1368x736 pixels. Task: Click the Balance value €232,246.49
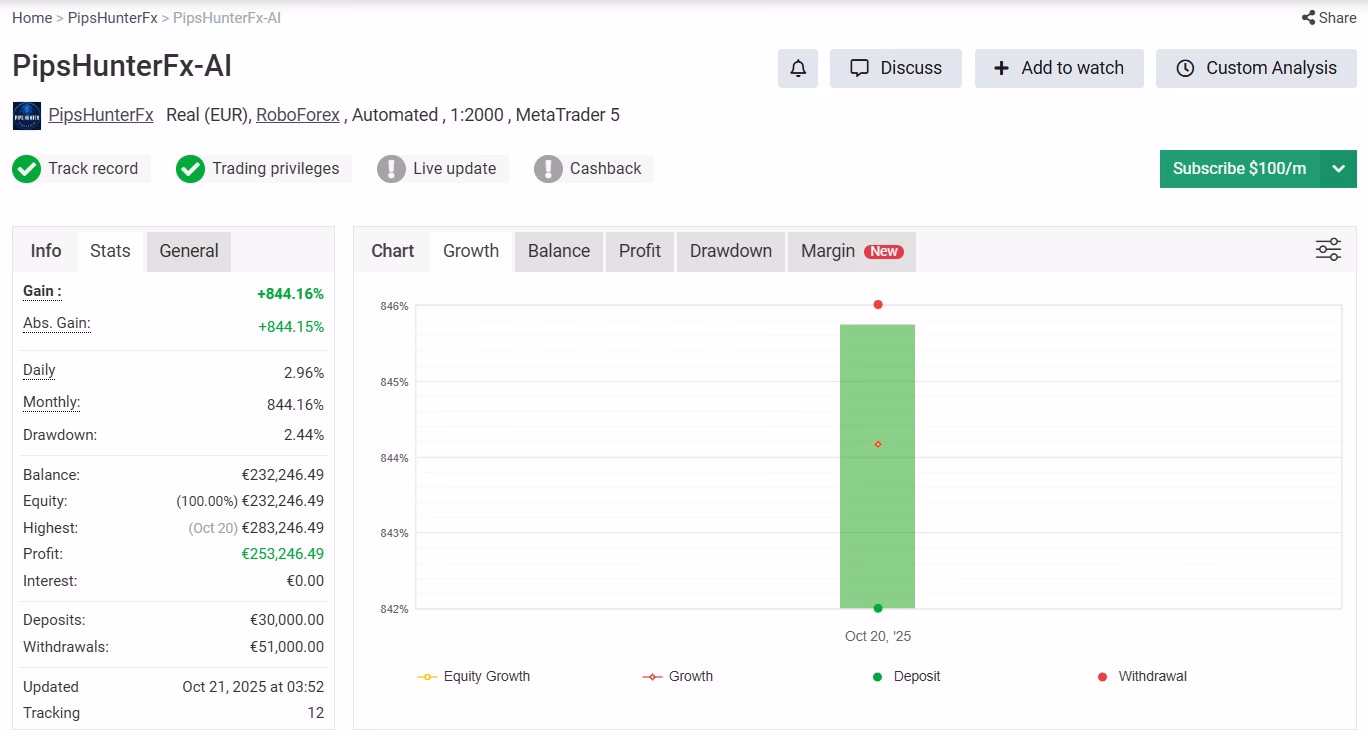[x=283, y=475]
